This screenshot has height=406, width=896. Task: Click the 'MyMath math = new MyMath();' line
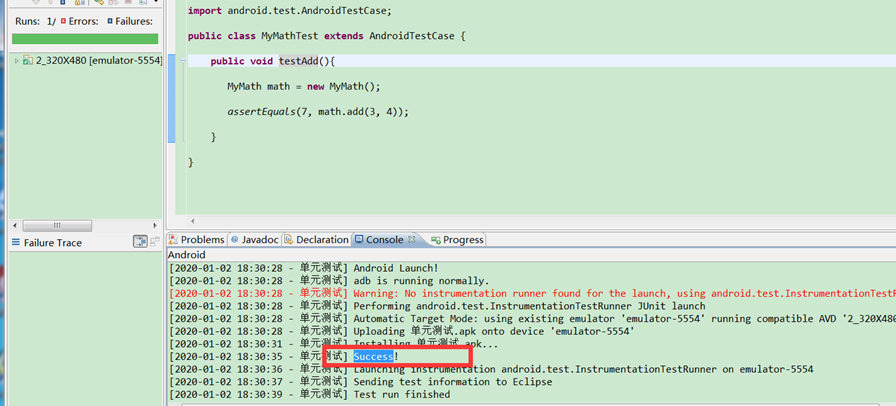(303, 87)
